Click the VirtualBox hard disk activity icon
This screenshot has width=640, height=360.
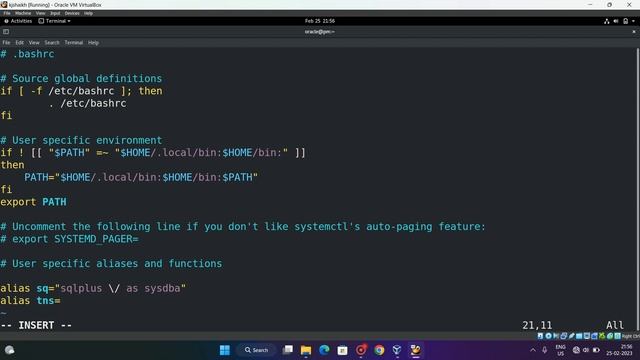[x=540, y=336]
